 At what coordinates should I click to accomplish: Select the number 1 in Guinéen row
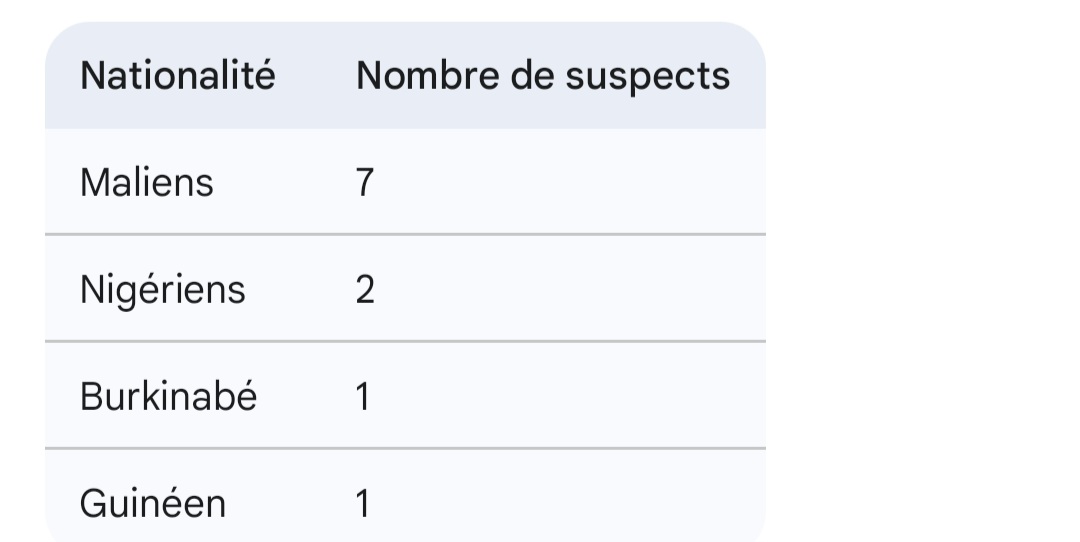coord(363,503)
